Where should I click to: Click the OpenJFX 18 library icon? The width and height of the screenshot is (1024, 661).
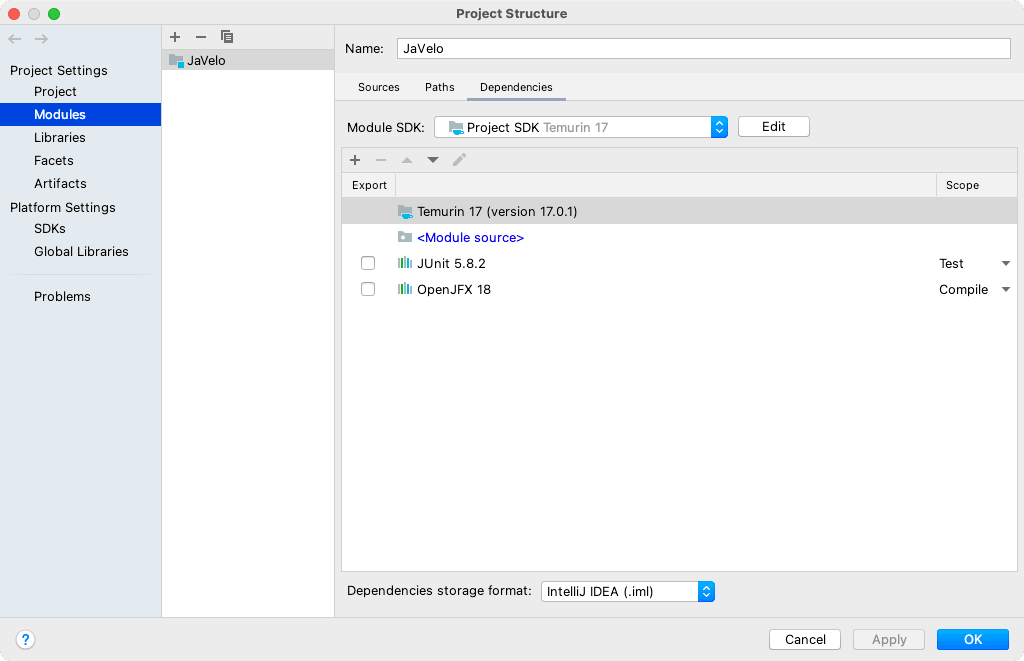click(x=405, y=289)
